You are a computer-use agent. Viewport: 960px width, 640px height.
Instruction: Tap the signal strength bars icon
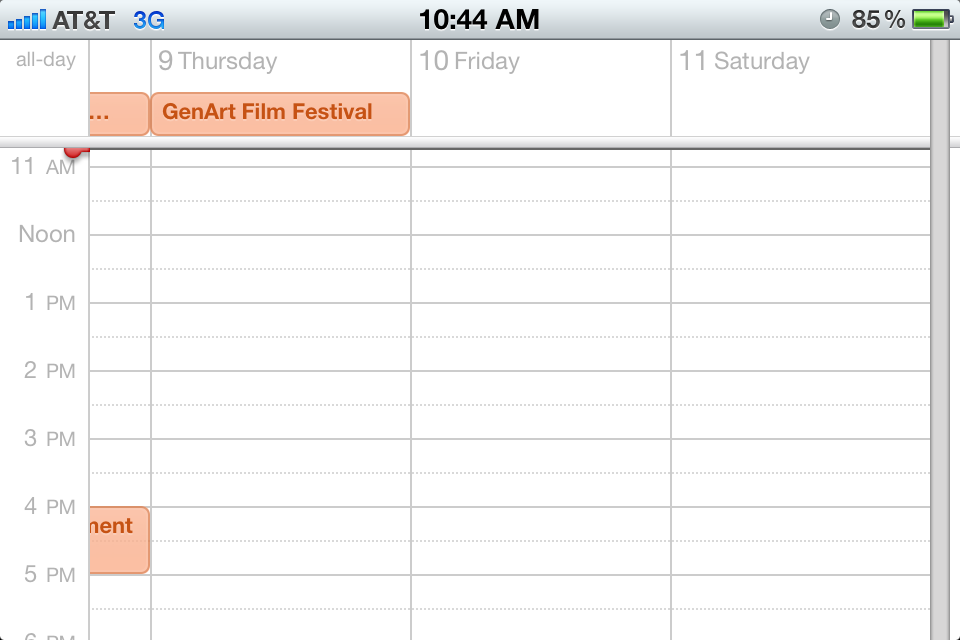[x=27, y=19]
